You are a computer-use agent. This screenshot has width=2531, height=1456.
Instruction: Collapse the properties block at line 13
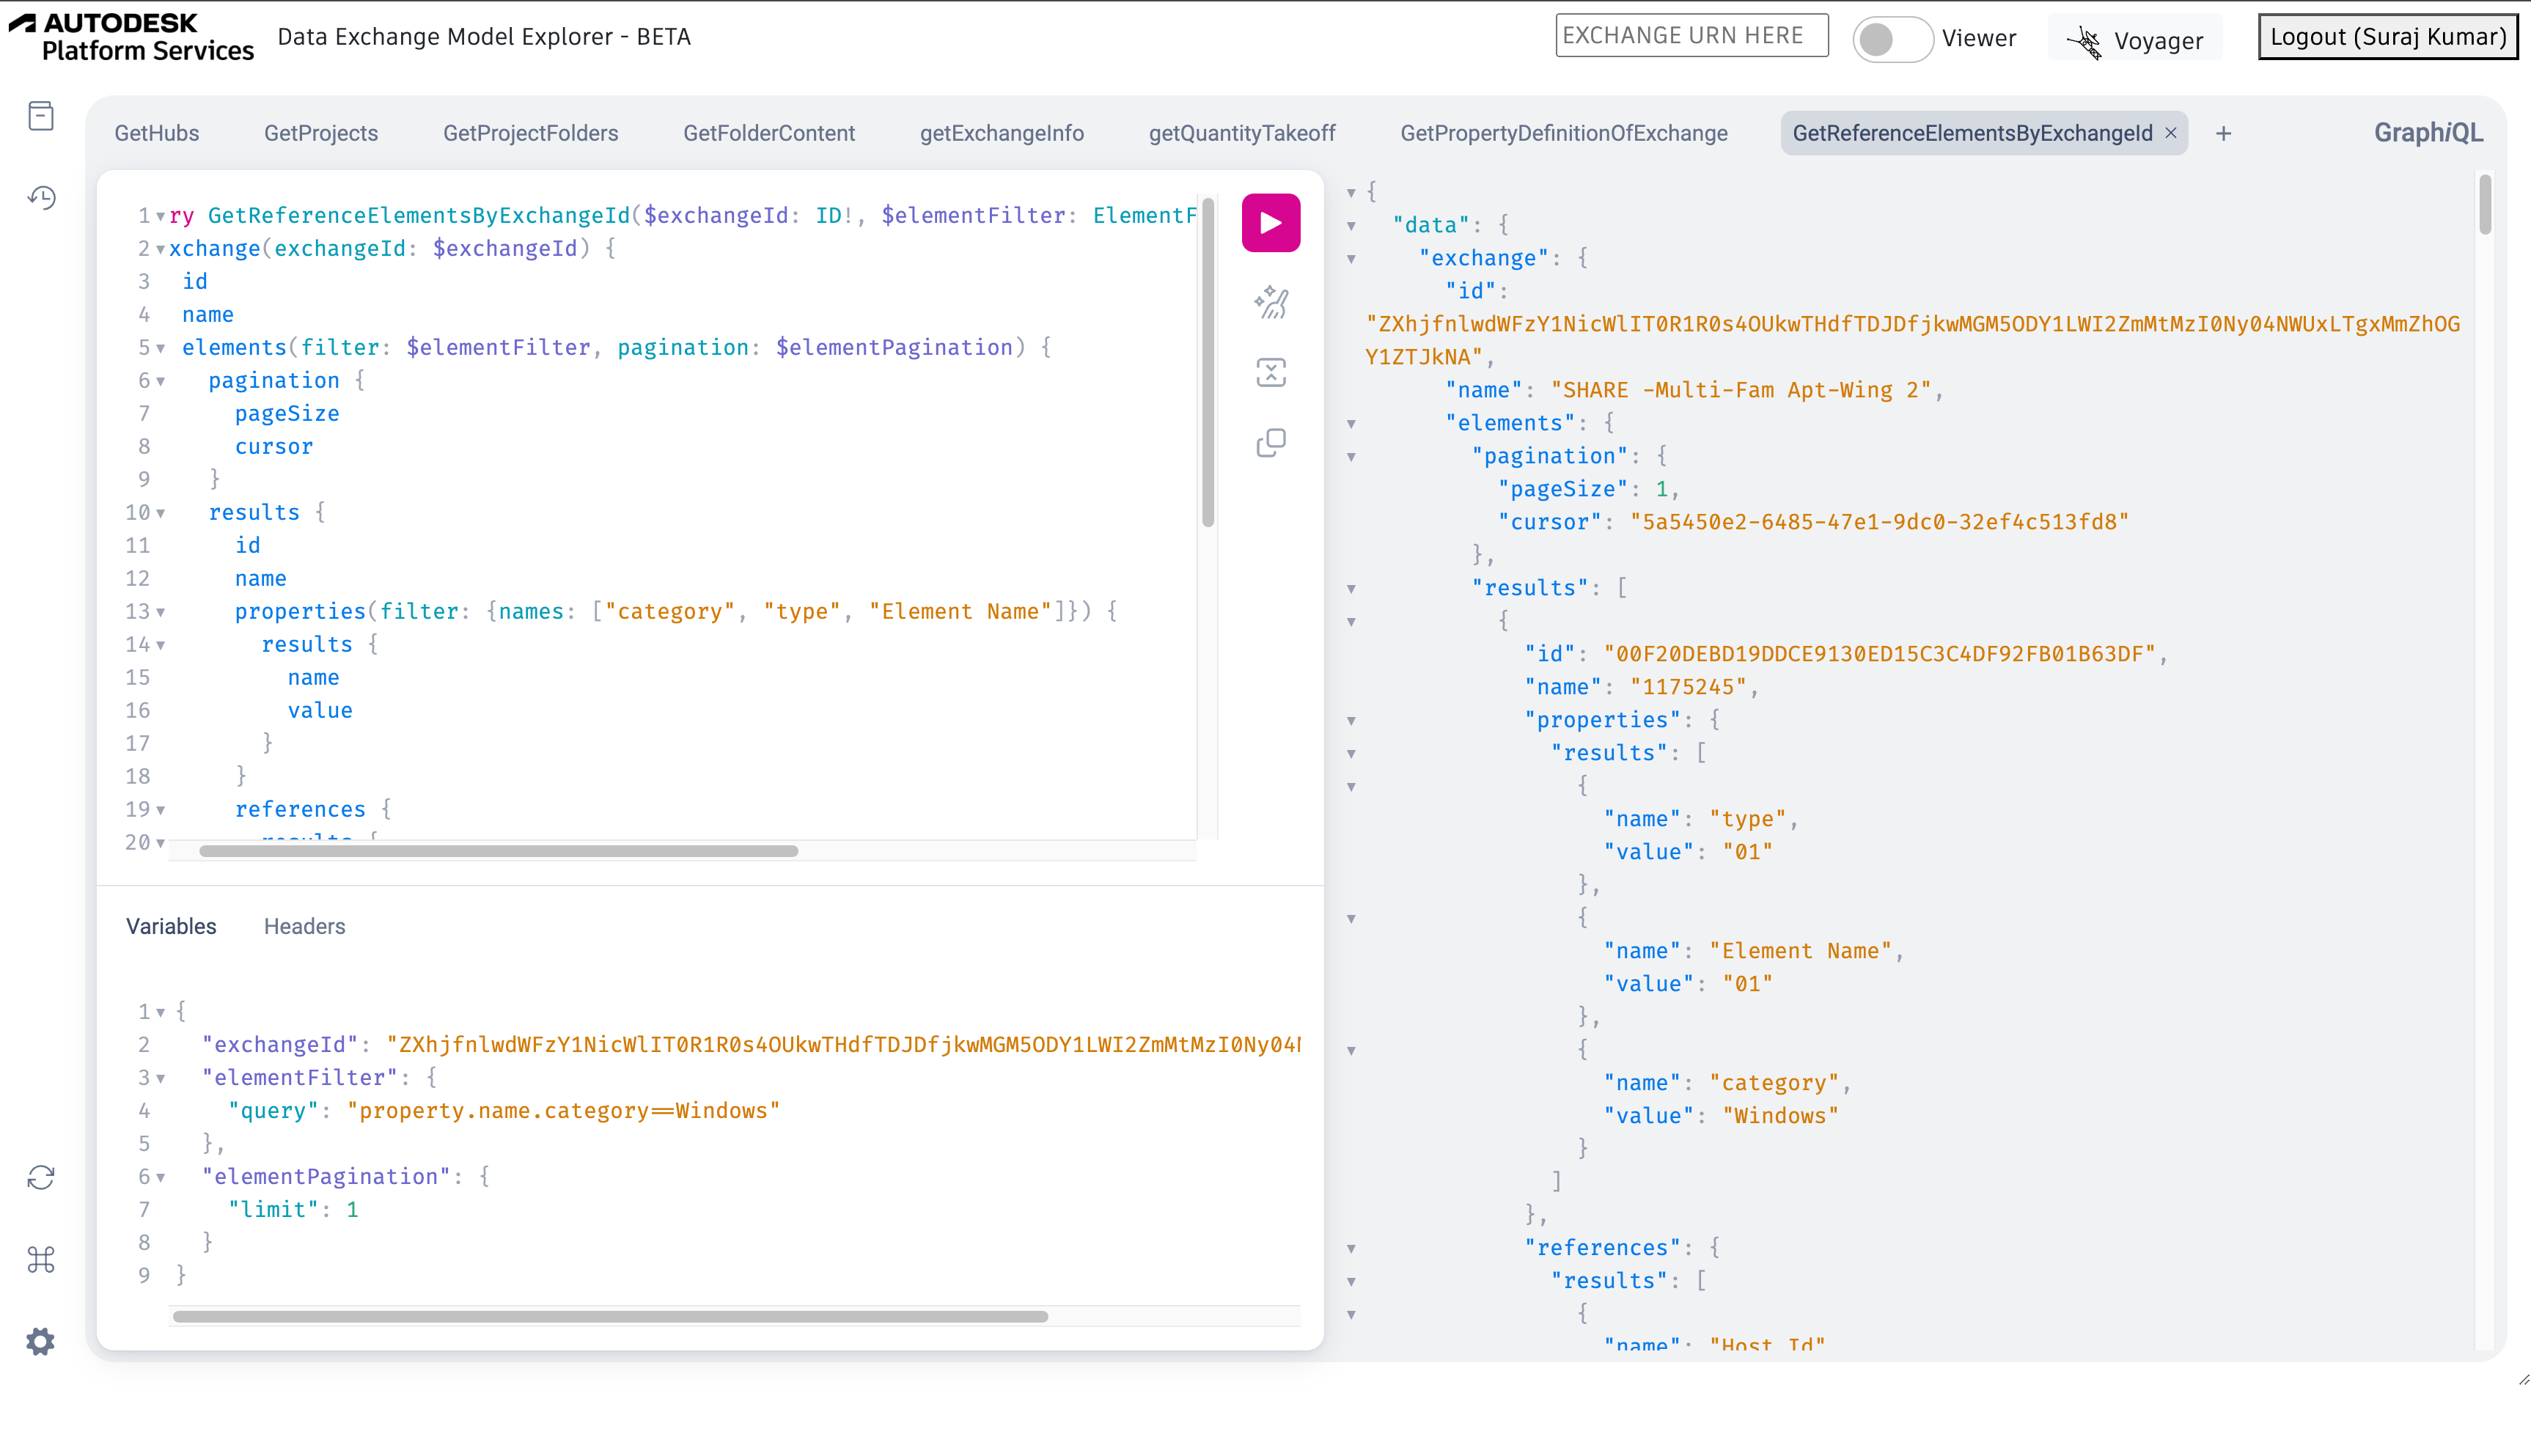pos(160,612)
